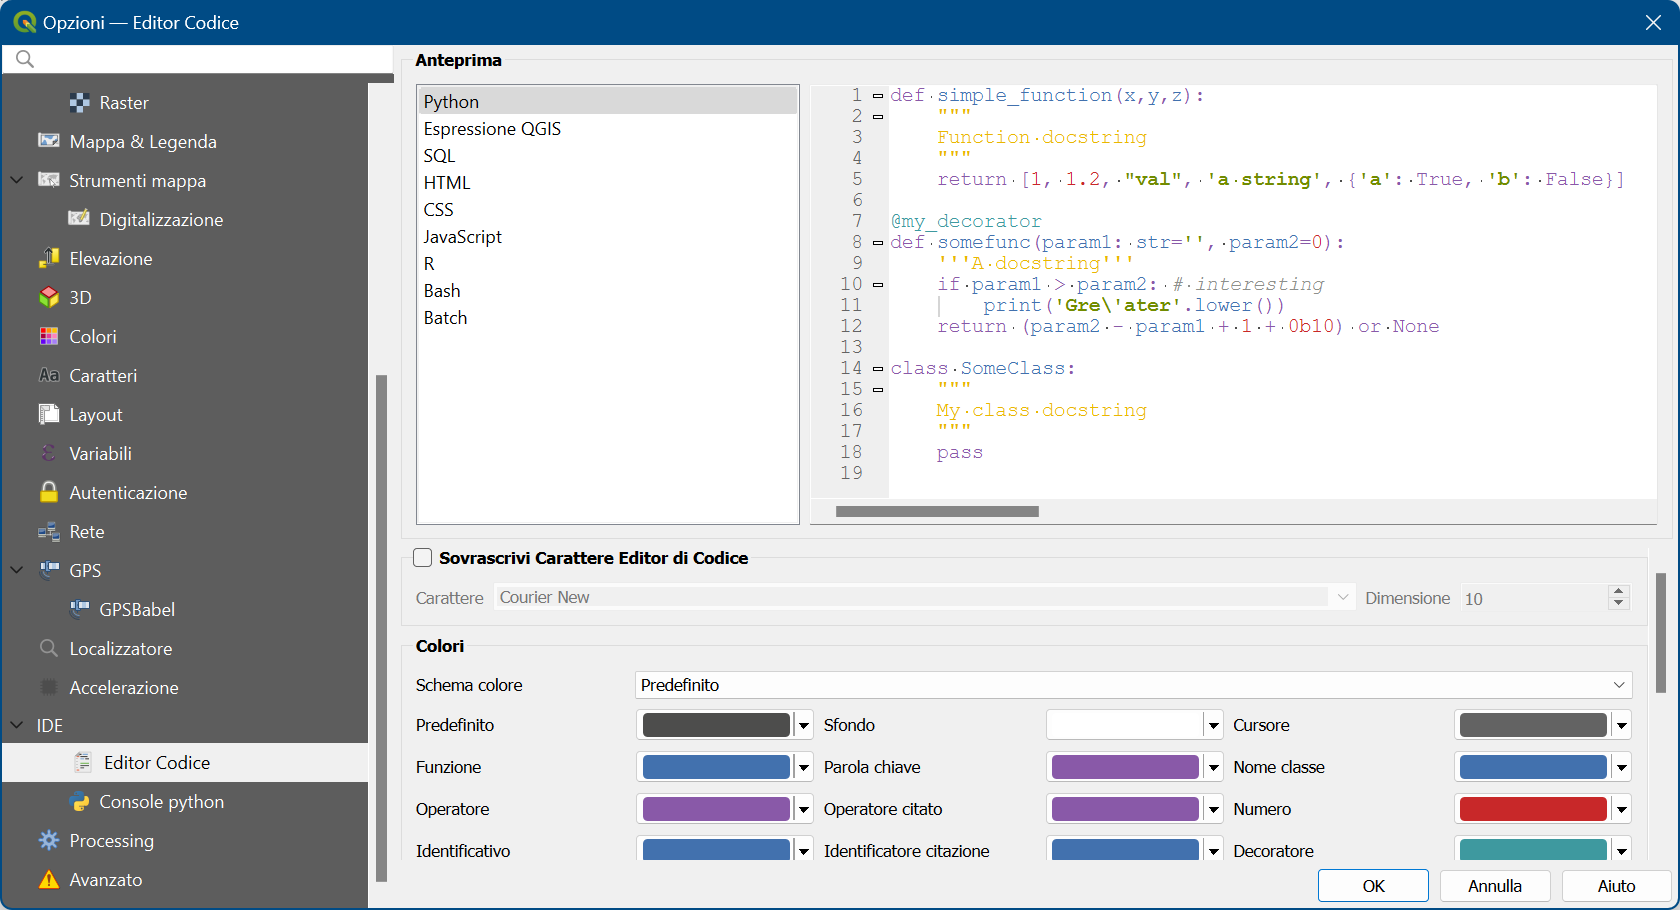
Task: Click the Rete network icon
Action: pos(49,531)
